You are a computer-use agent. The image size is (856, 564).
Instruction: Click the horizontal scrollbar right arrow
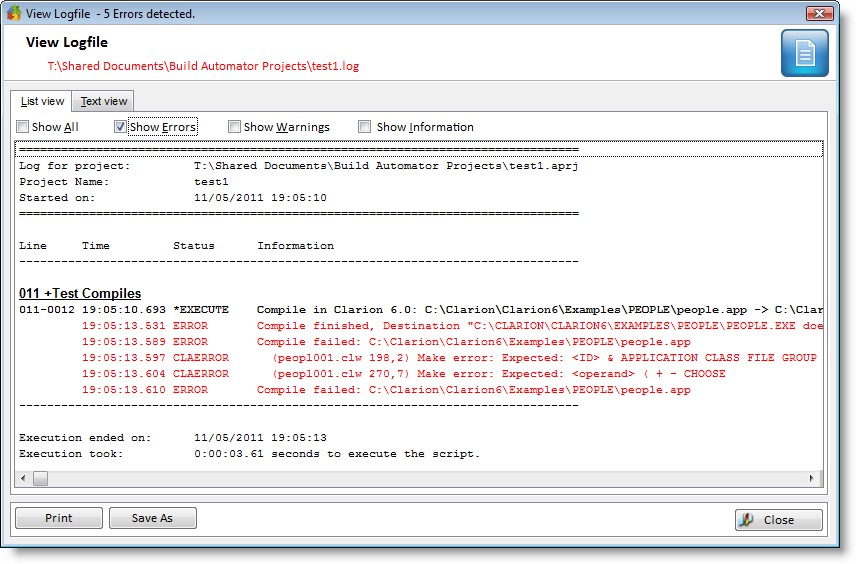812,478
